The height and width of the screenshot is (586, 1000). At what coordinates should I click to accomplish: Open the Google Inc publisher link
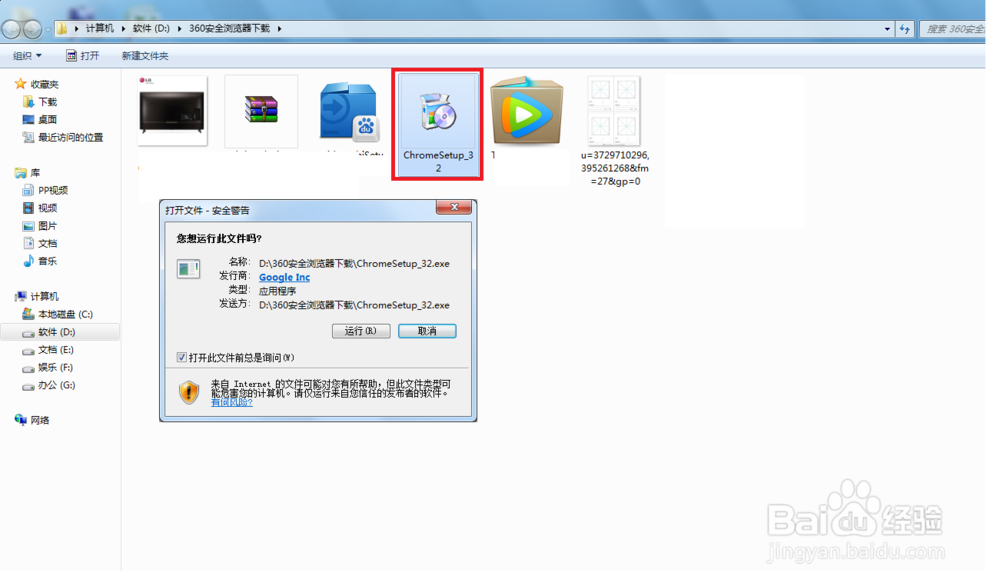[x=284, y=277]
